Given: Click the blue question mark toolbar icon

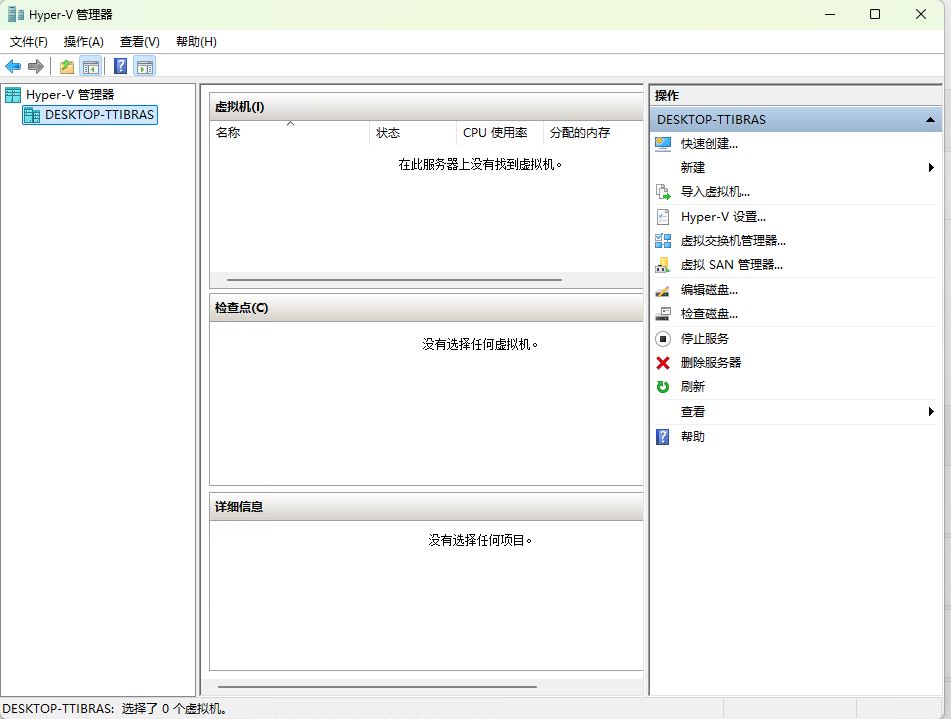Looking at the screenshot, I should (121, 66).
